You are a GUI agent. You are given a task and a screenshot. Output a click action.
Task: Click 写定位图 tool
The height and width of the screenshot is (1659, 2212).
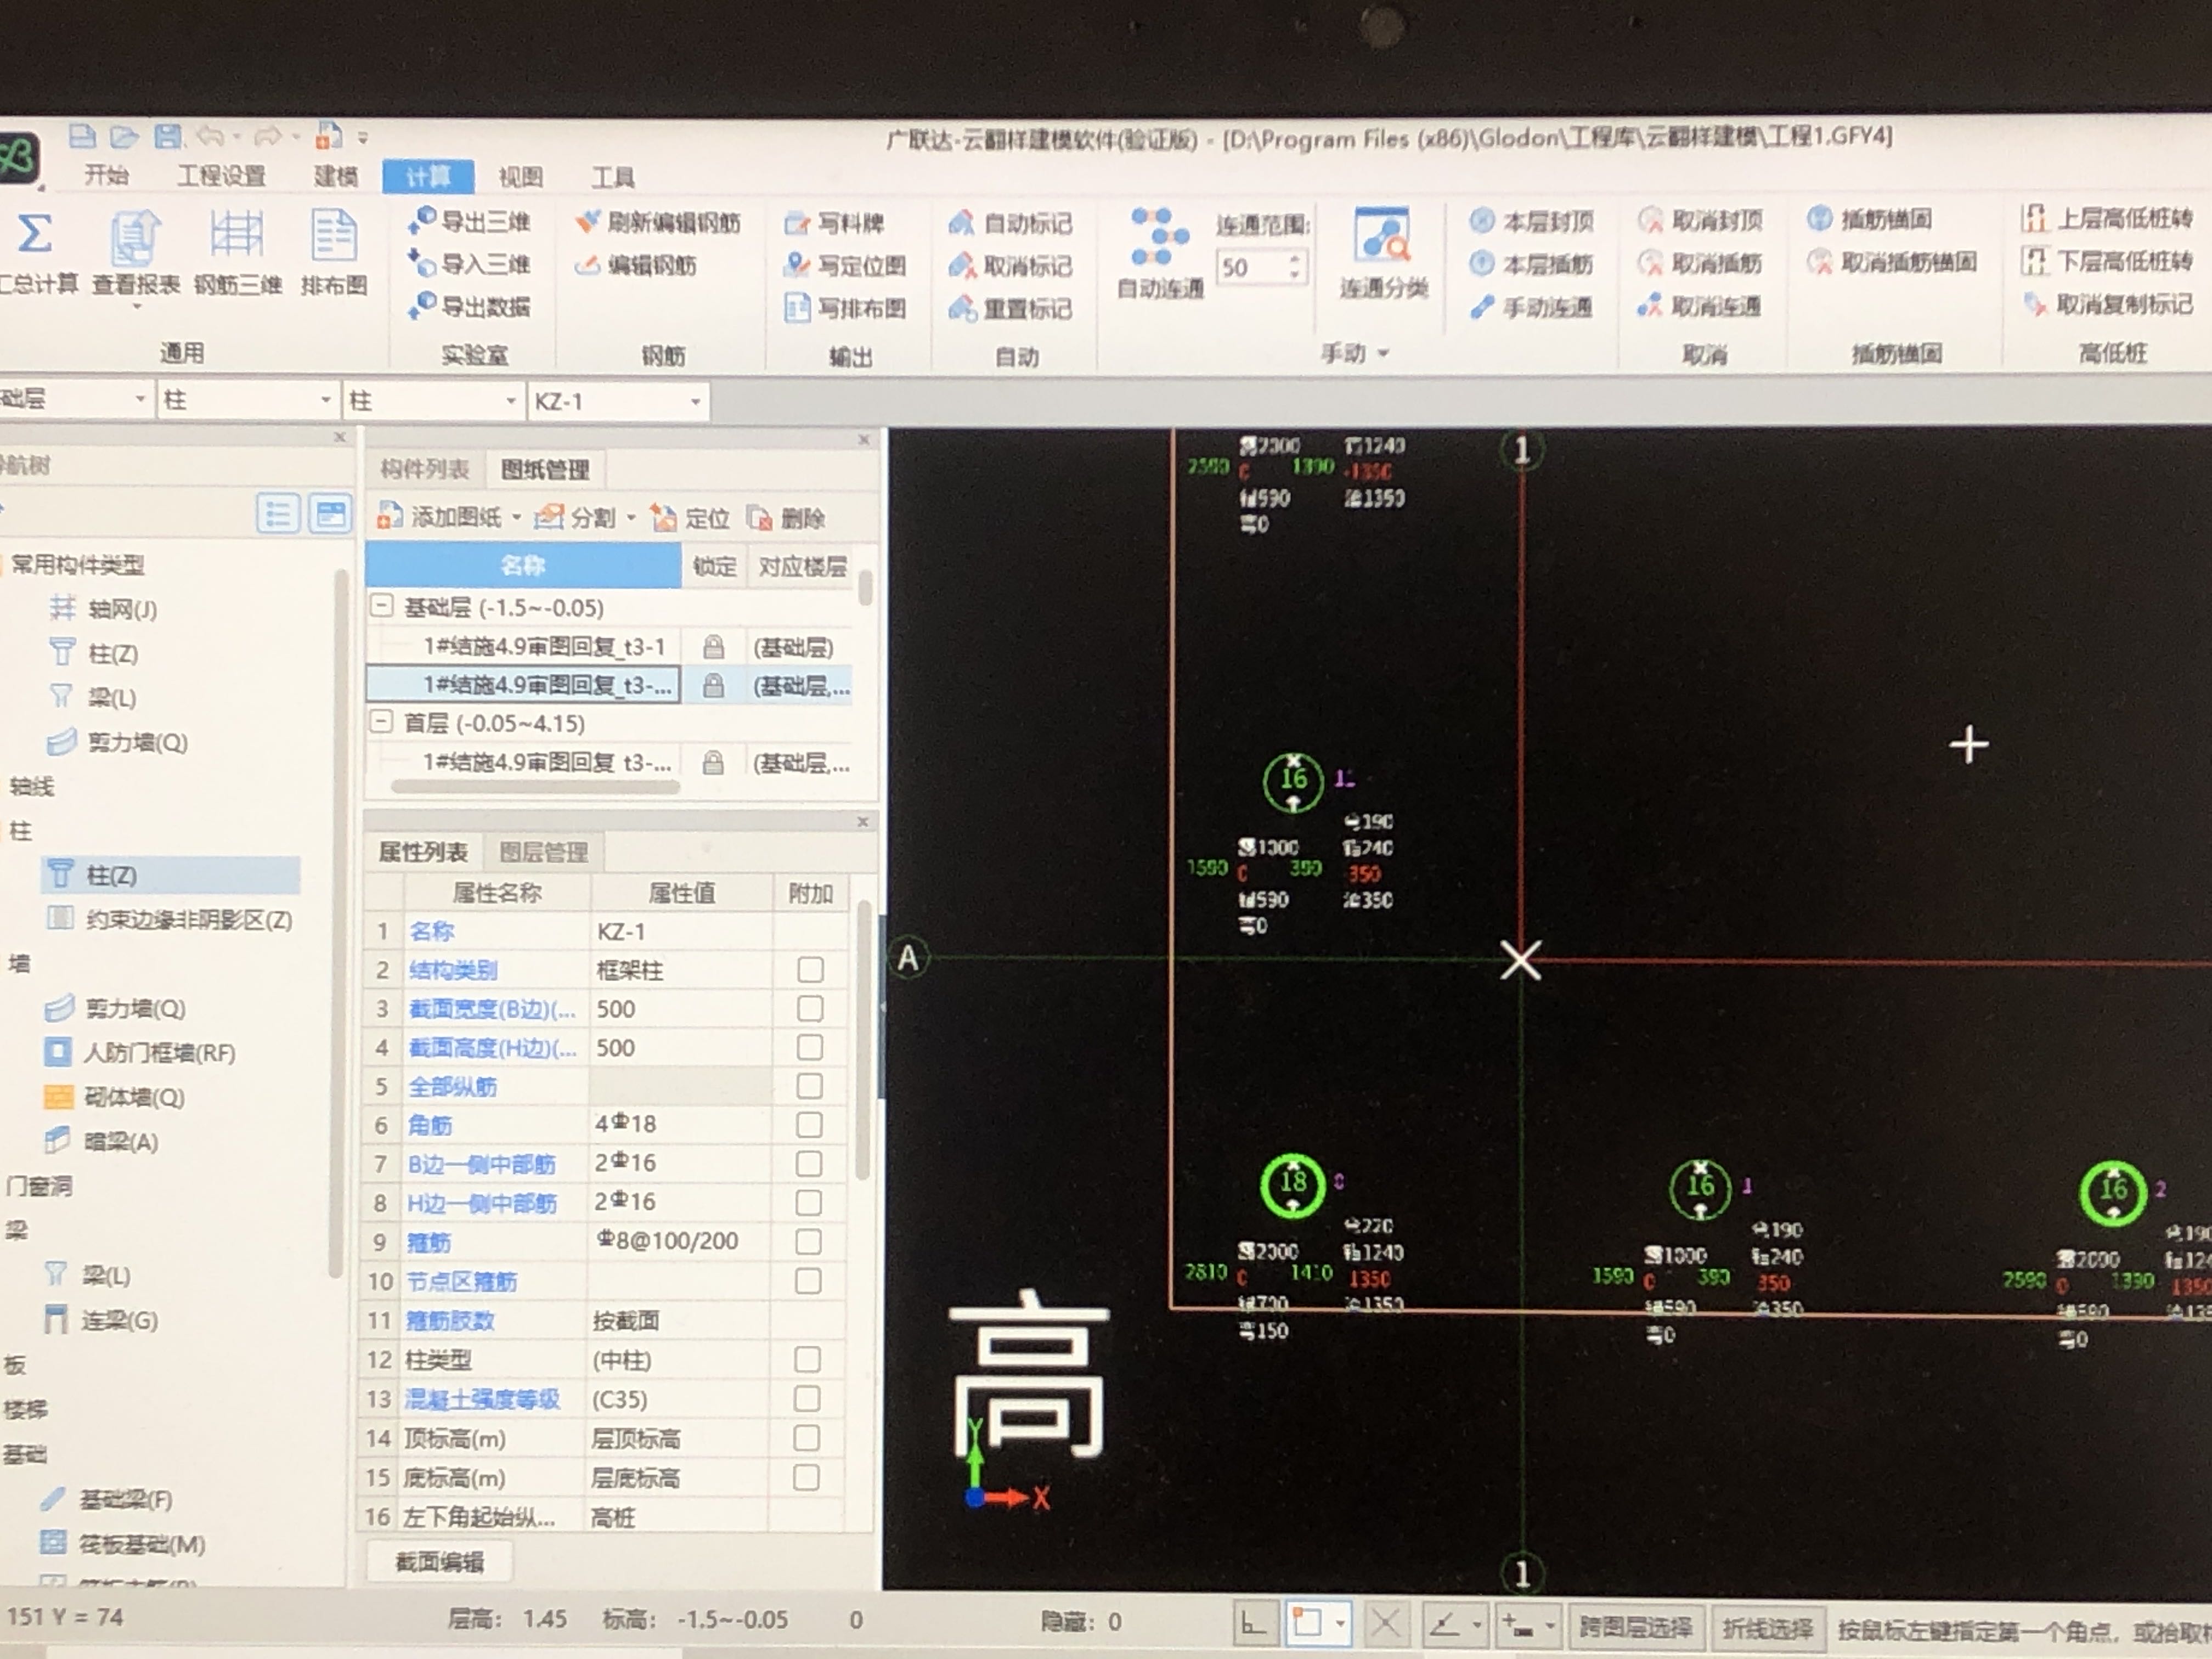[845, 266]
